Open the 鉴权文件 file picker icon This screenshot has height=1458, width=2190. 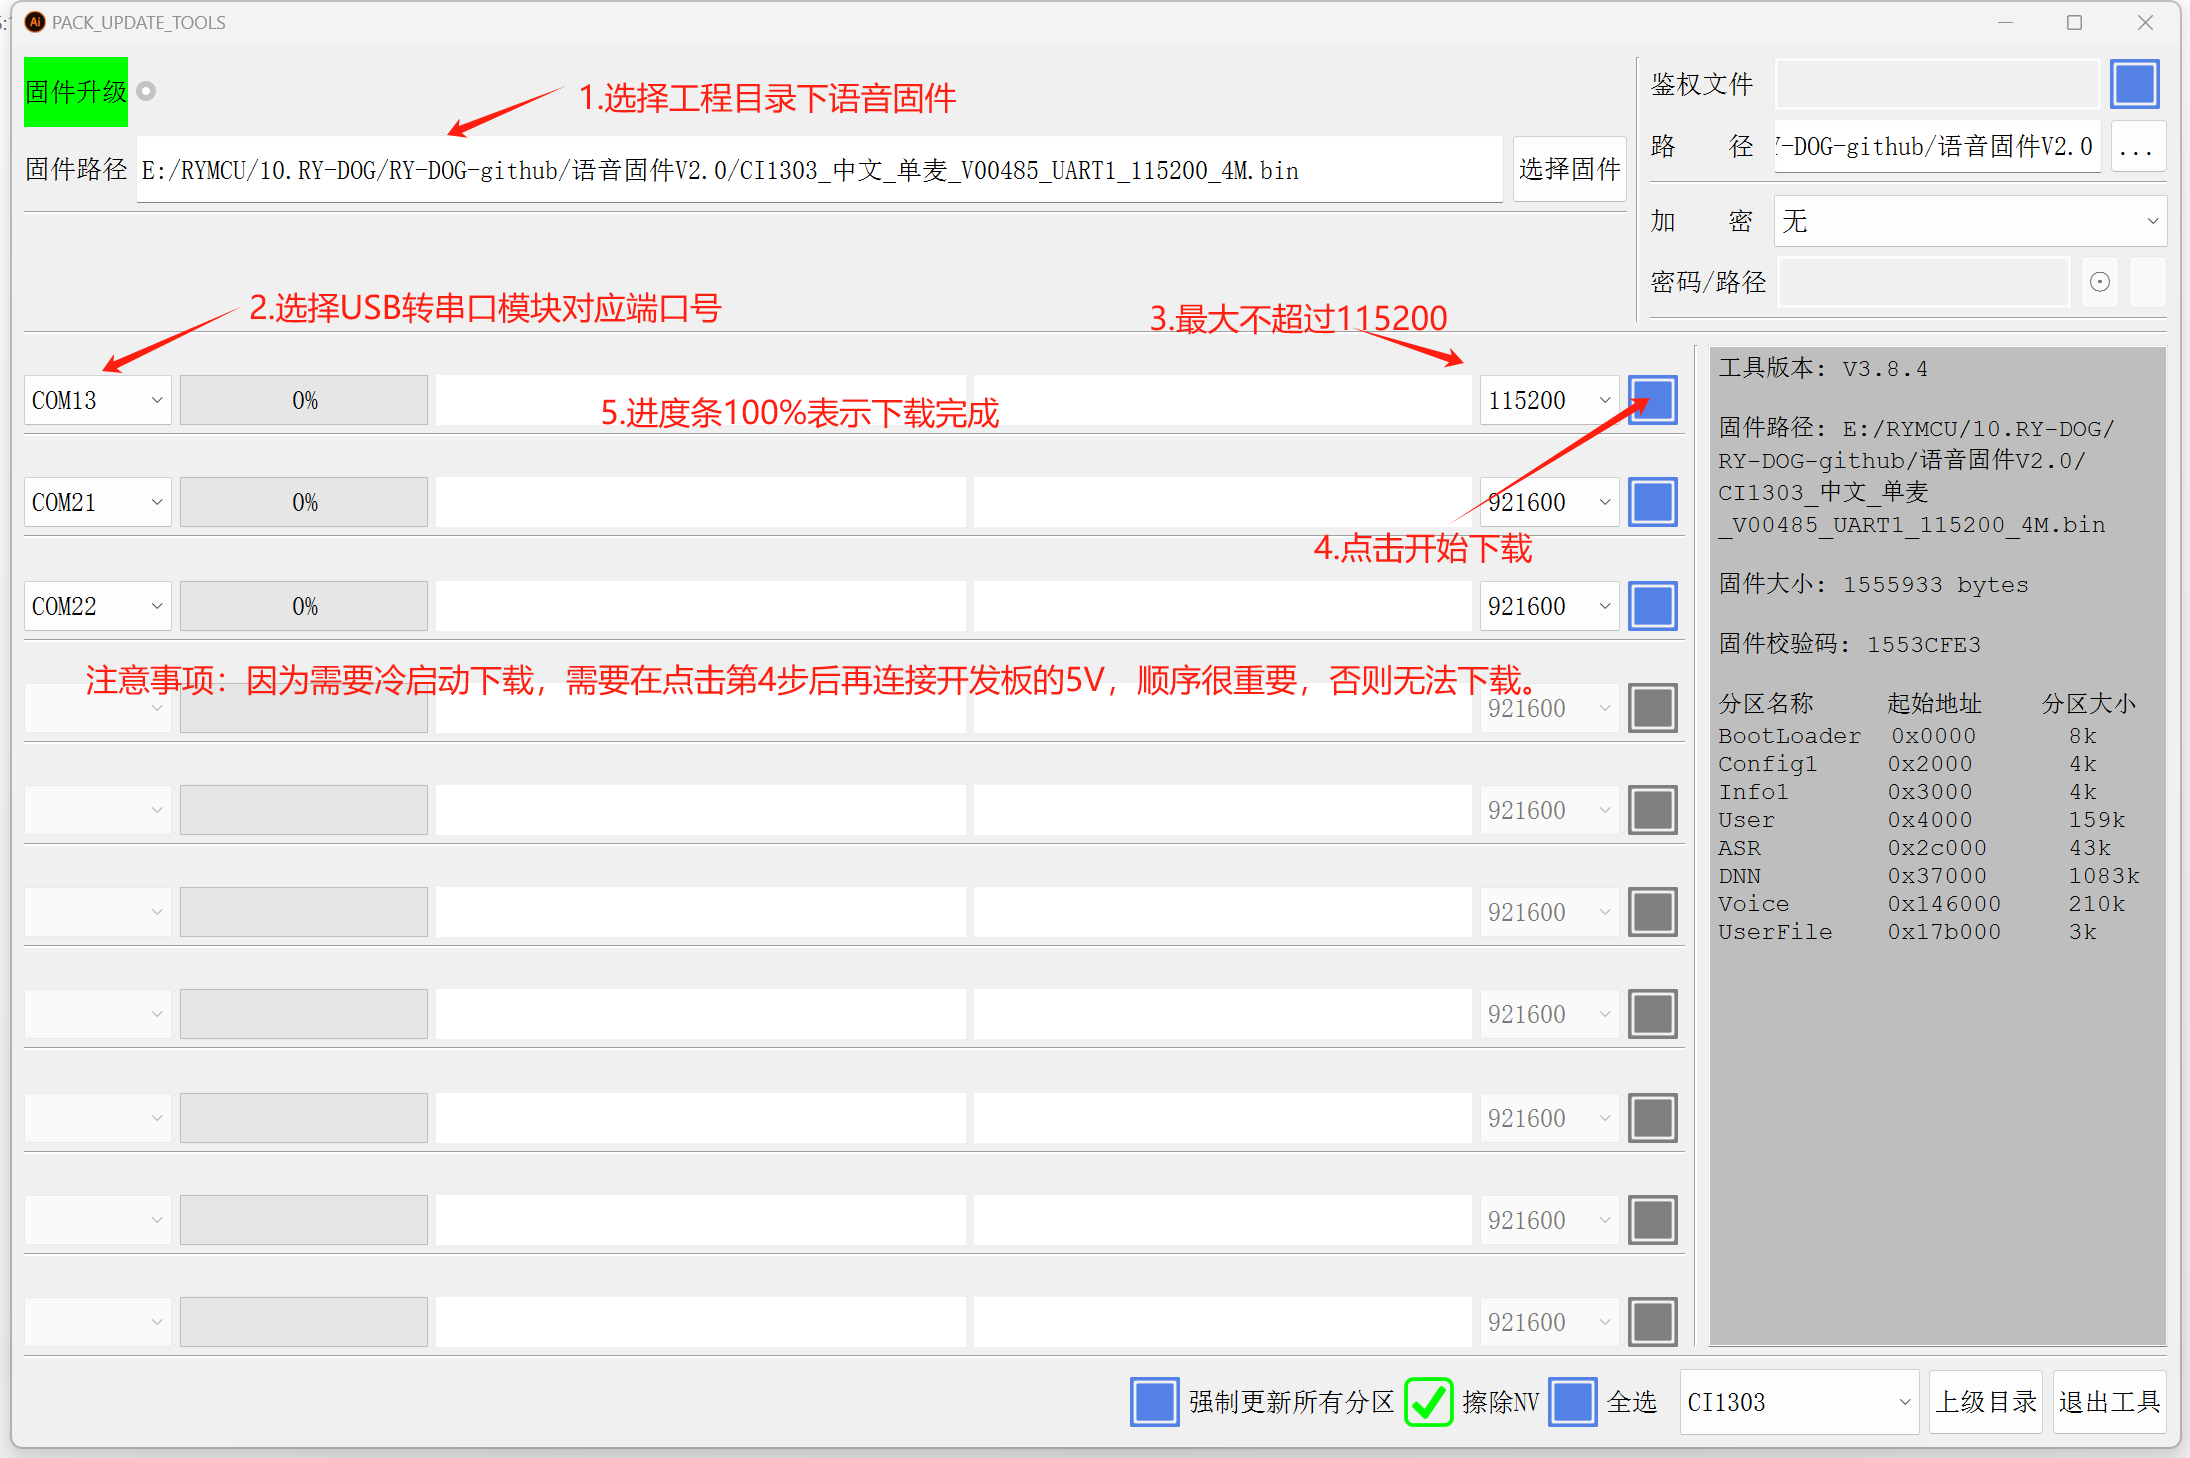point(2135,84)
